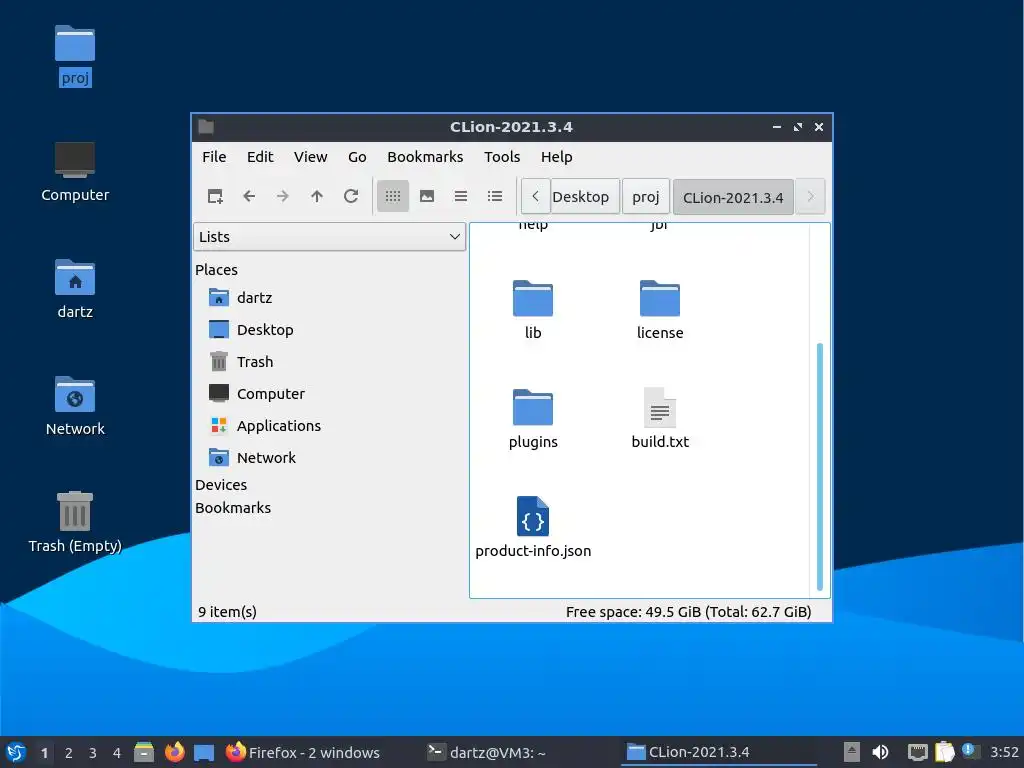Launch file manager from taskbar quick launch

[144, 752]
